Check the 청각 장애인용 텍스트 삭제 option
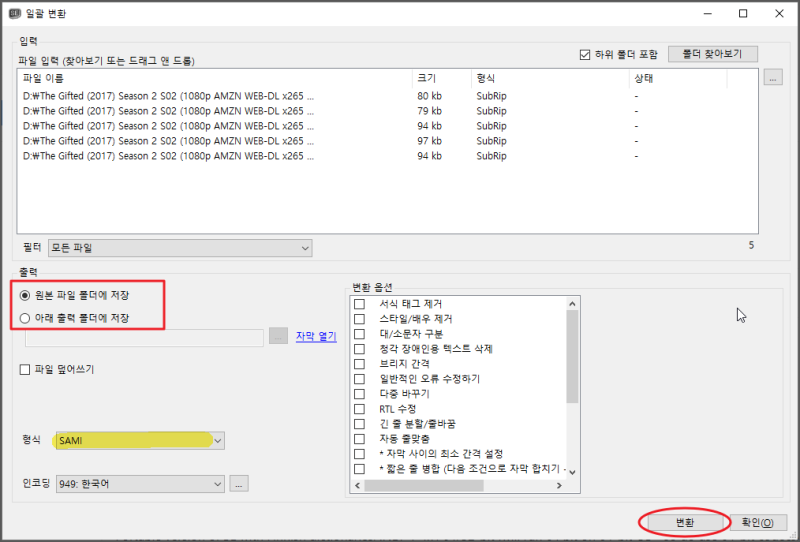Image resolution: width=800 pixels, height=542 pixels. (x=359, y=349)
